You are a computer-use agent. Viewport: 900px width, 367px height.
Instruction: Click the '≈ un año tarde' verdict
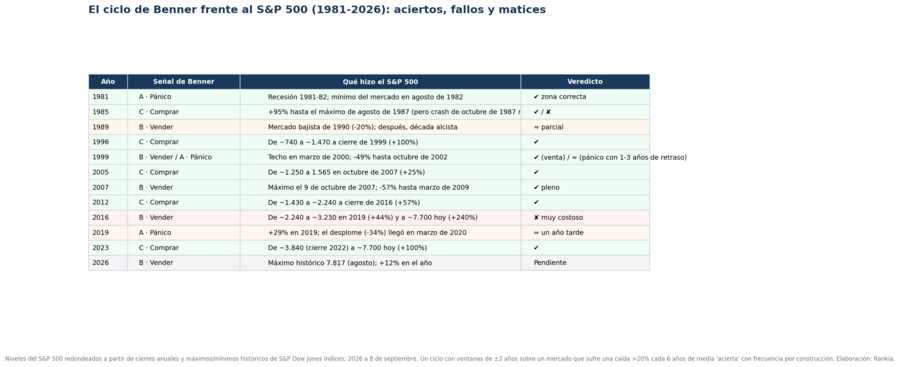[x=558, y=233]
